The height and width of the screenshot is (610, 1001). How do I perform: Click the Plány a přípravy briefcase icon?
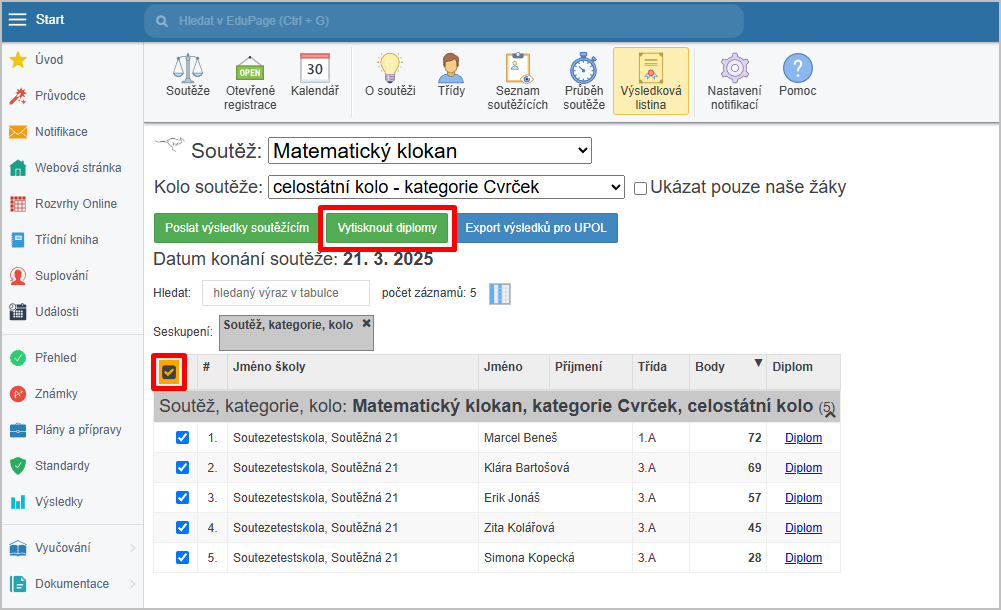point(18,430)
